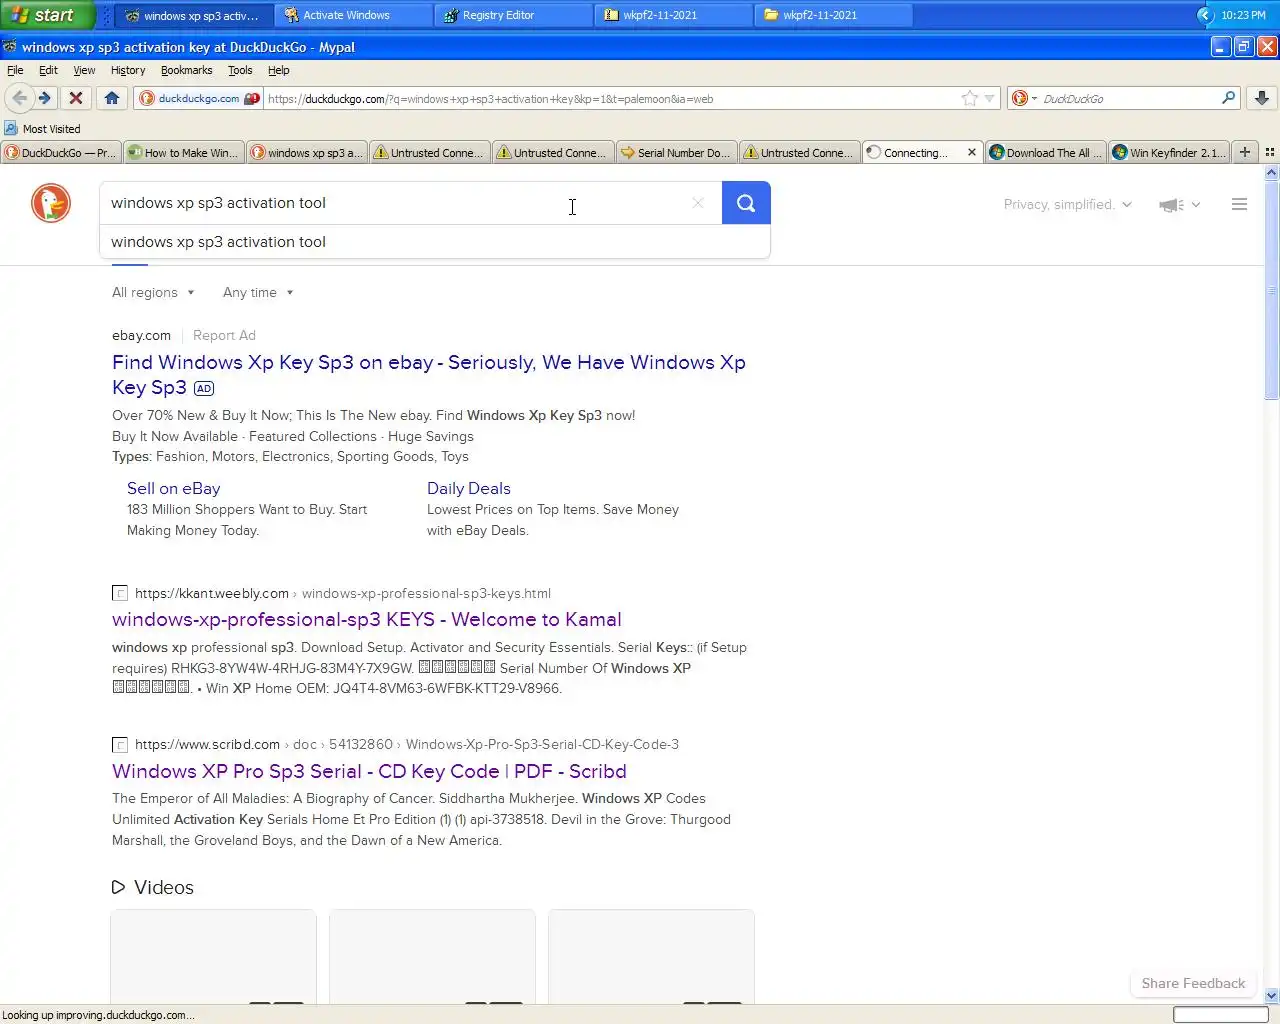This screenshot has height=1024, width=1280.
Task: Click the page scrollbar up arrow
Action: pos(1272,173)
